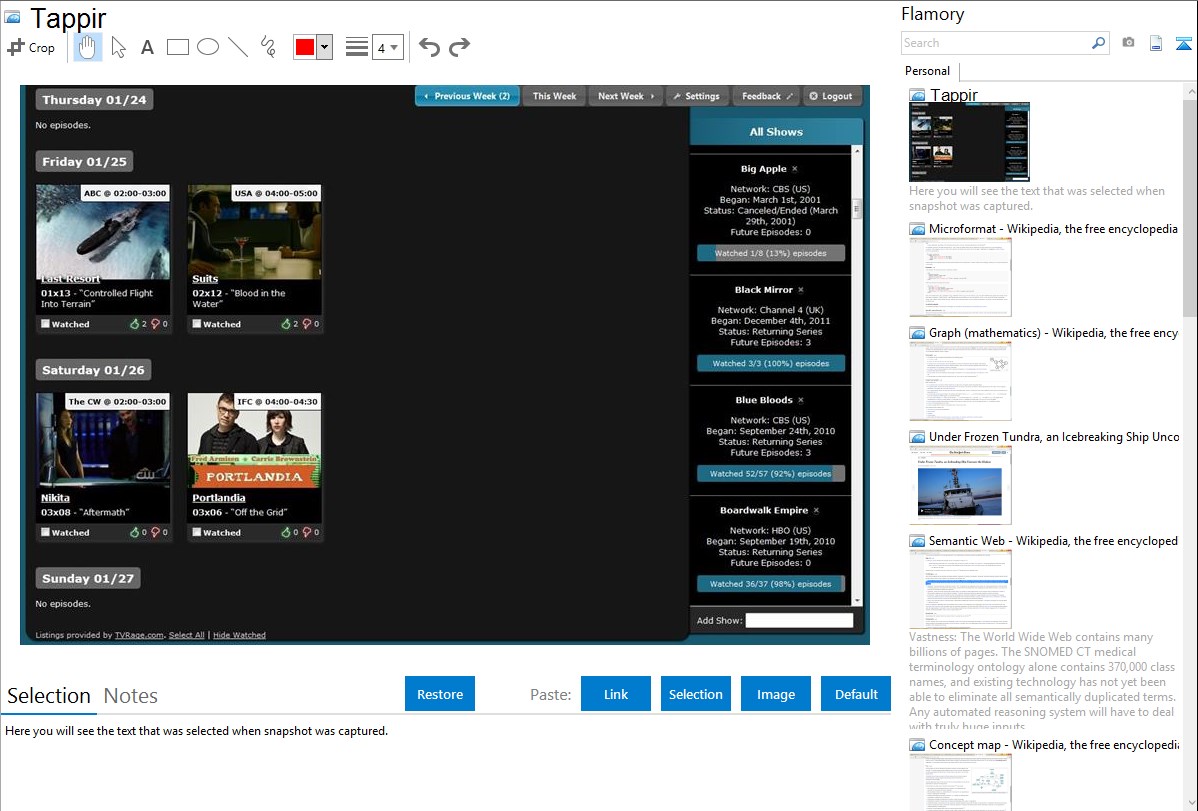Image resolution: width=1198 pixels, height=811 pixels.
Task: Click the Selection paste button
Action: tap(696, 694)
